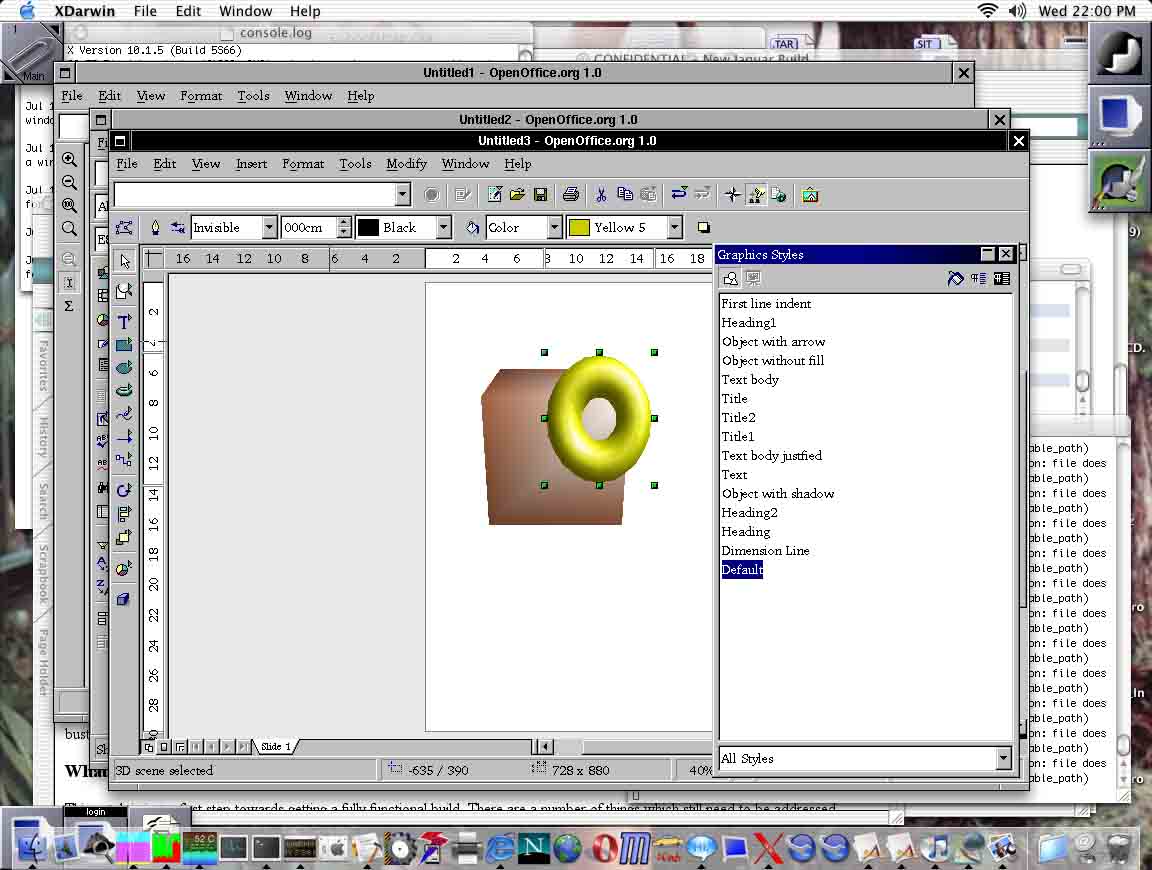Select the Curve drawing tool
Image resolution: width=1152 pixels, height=870 pixels.
pyautogui.click(x=124, y=414)
